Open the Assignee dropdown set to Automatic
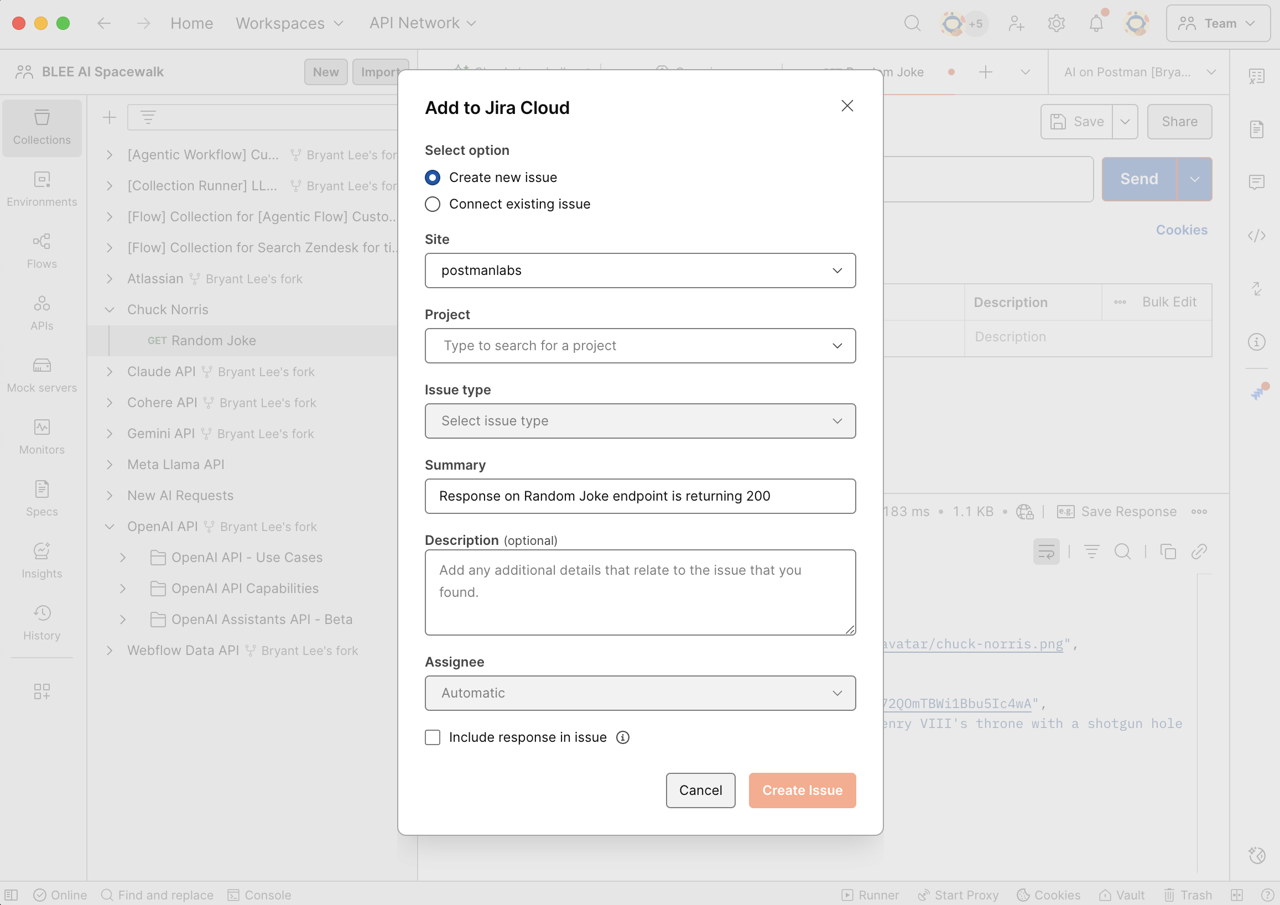 point(640,693)
